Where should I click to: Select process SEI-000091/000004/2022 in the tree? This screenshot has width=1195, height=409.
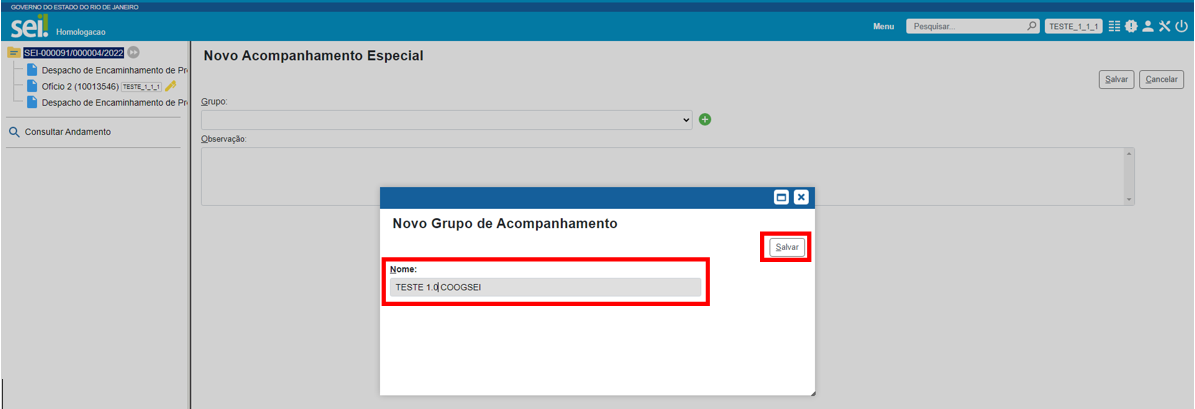pyautogui.click(x=73, y=53)
